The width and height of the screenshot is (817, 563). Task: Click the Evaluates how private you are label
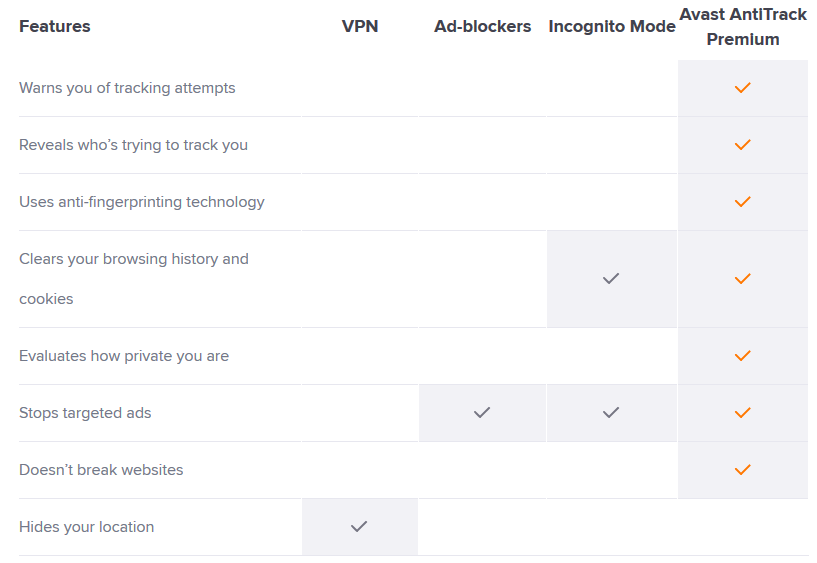pyautogui.click(x=124, y=356)
